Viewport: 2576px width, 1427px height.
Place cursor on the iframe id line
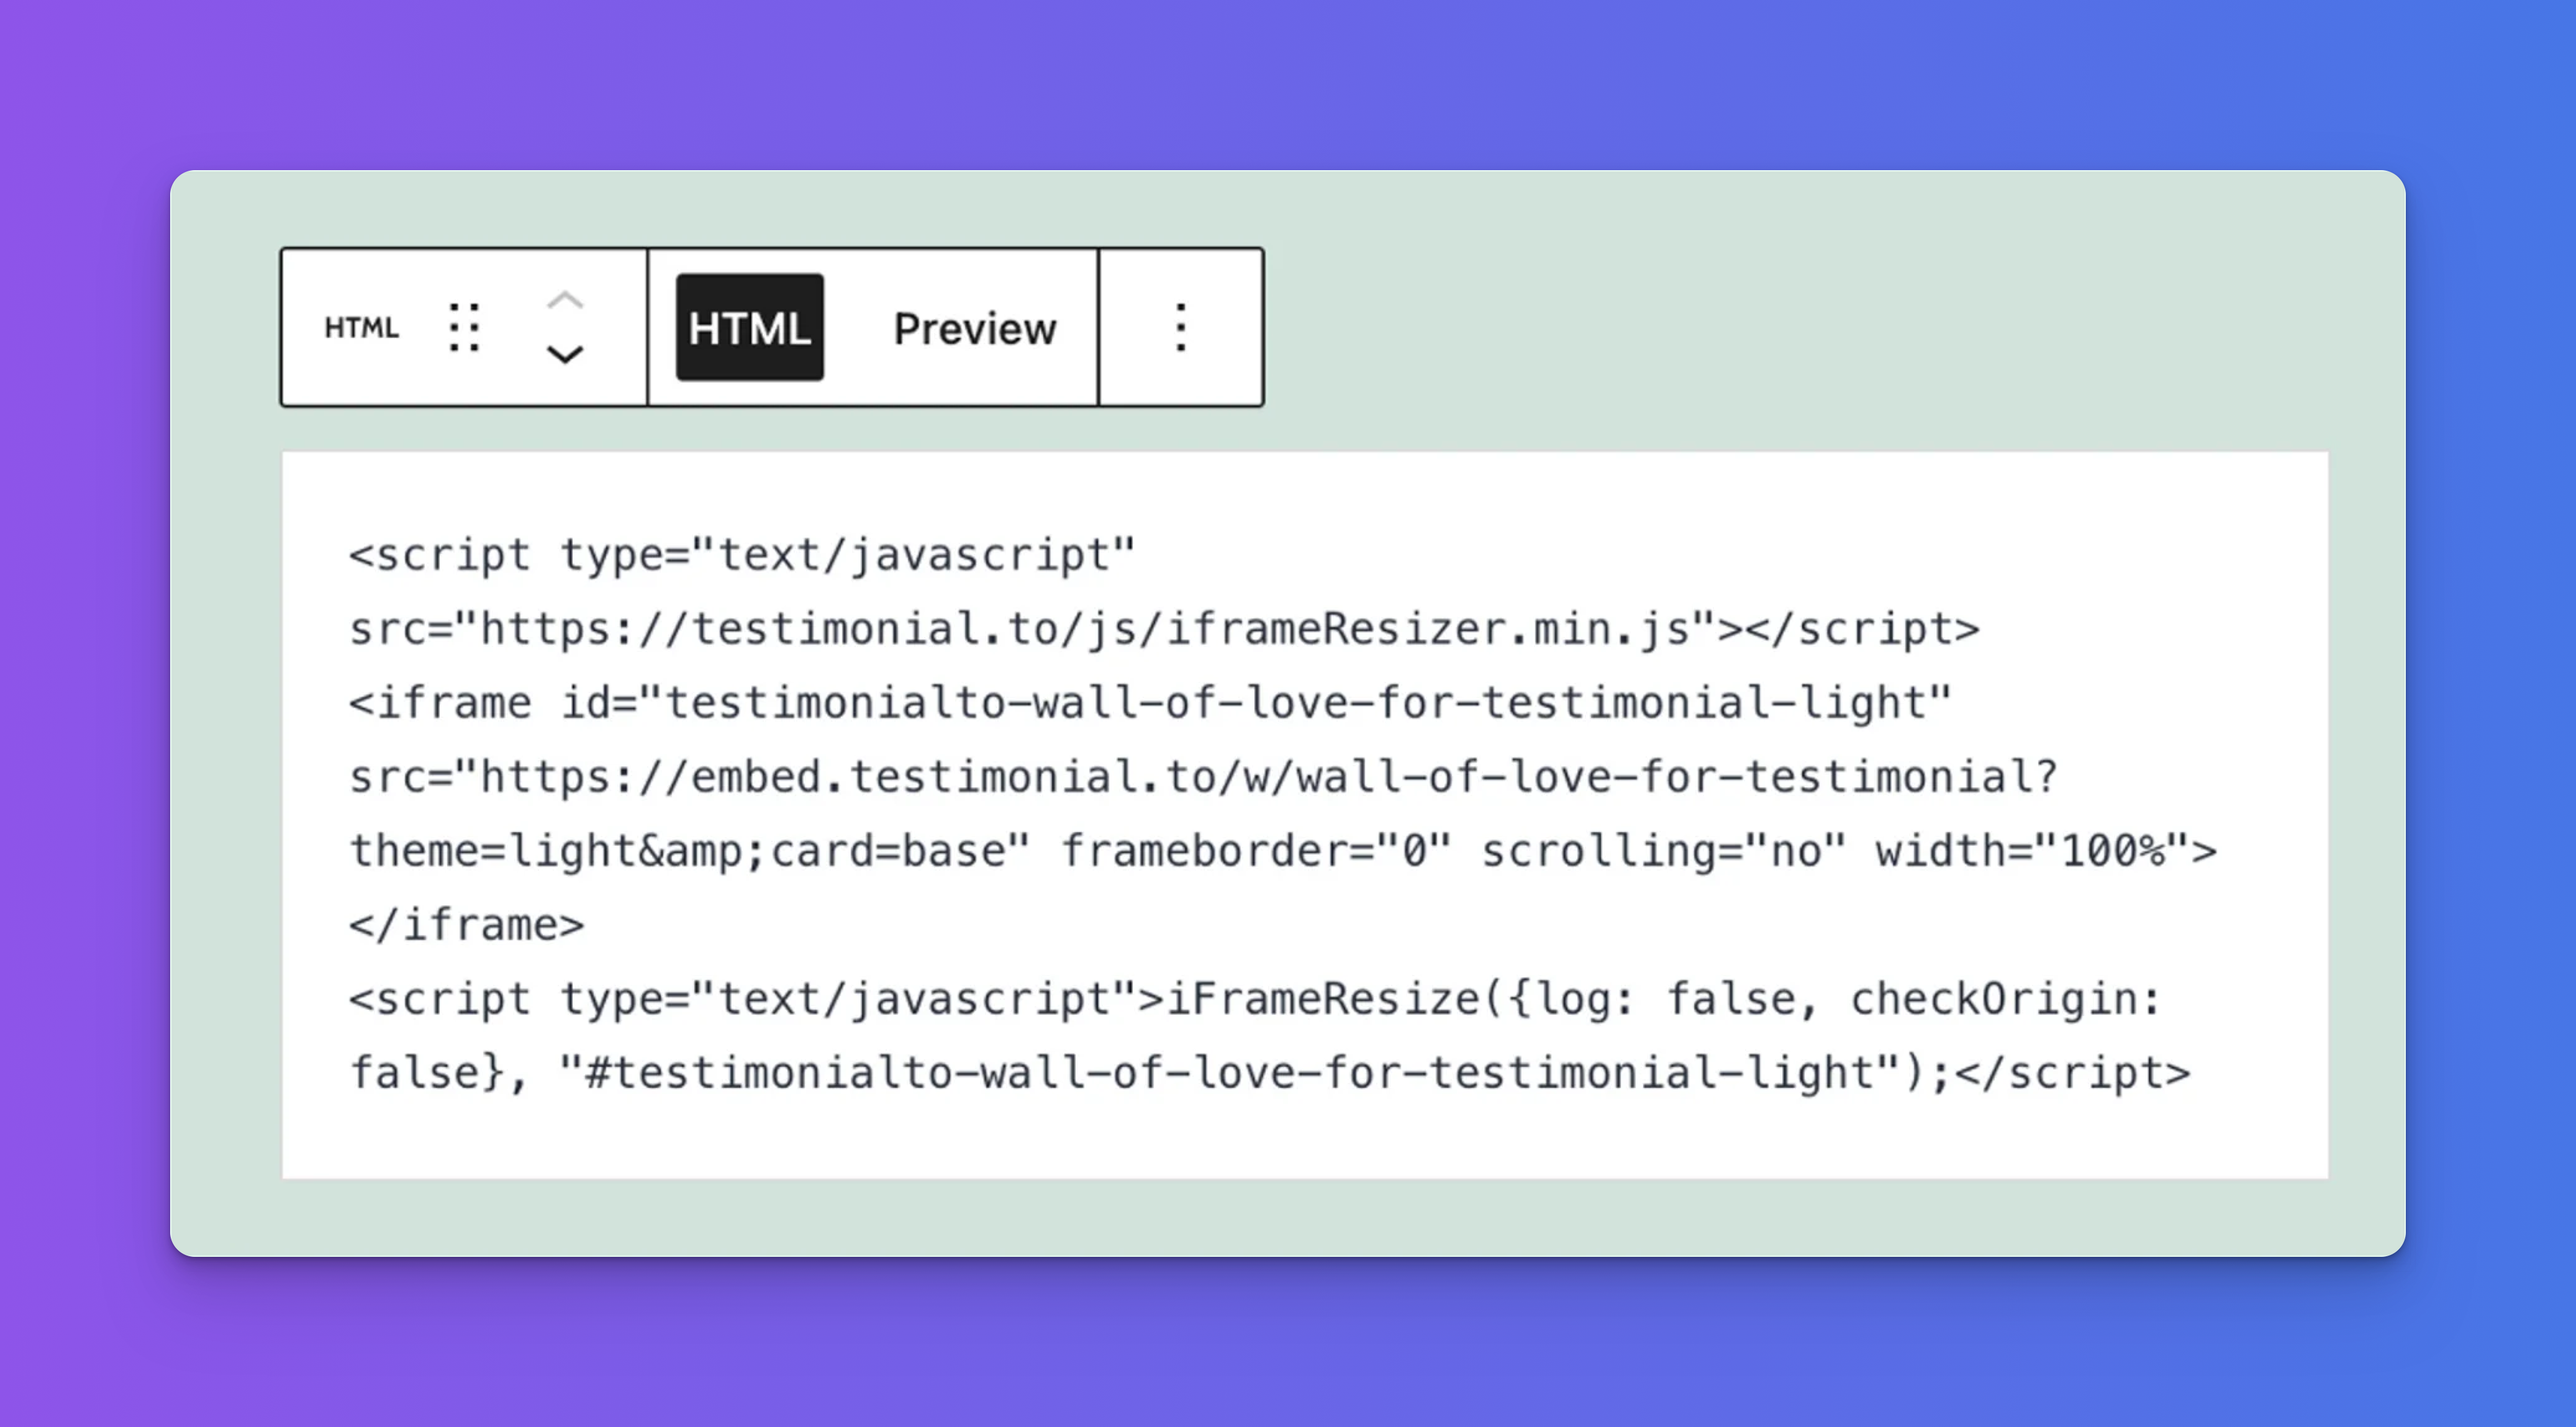[1149, 703]
